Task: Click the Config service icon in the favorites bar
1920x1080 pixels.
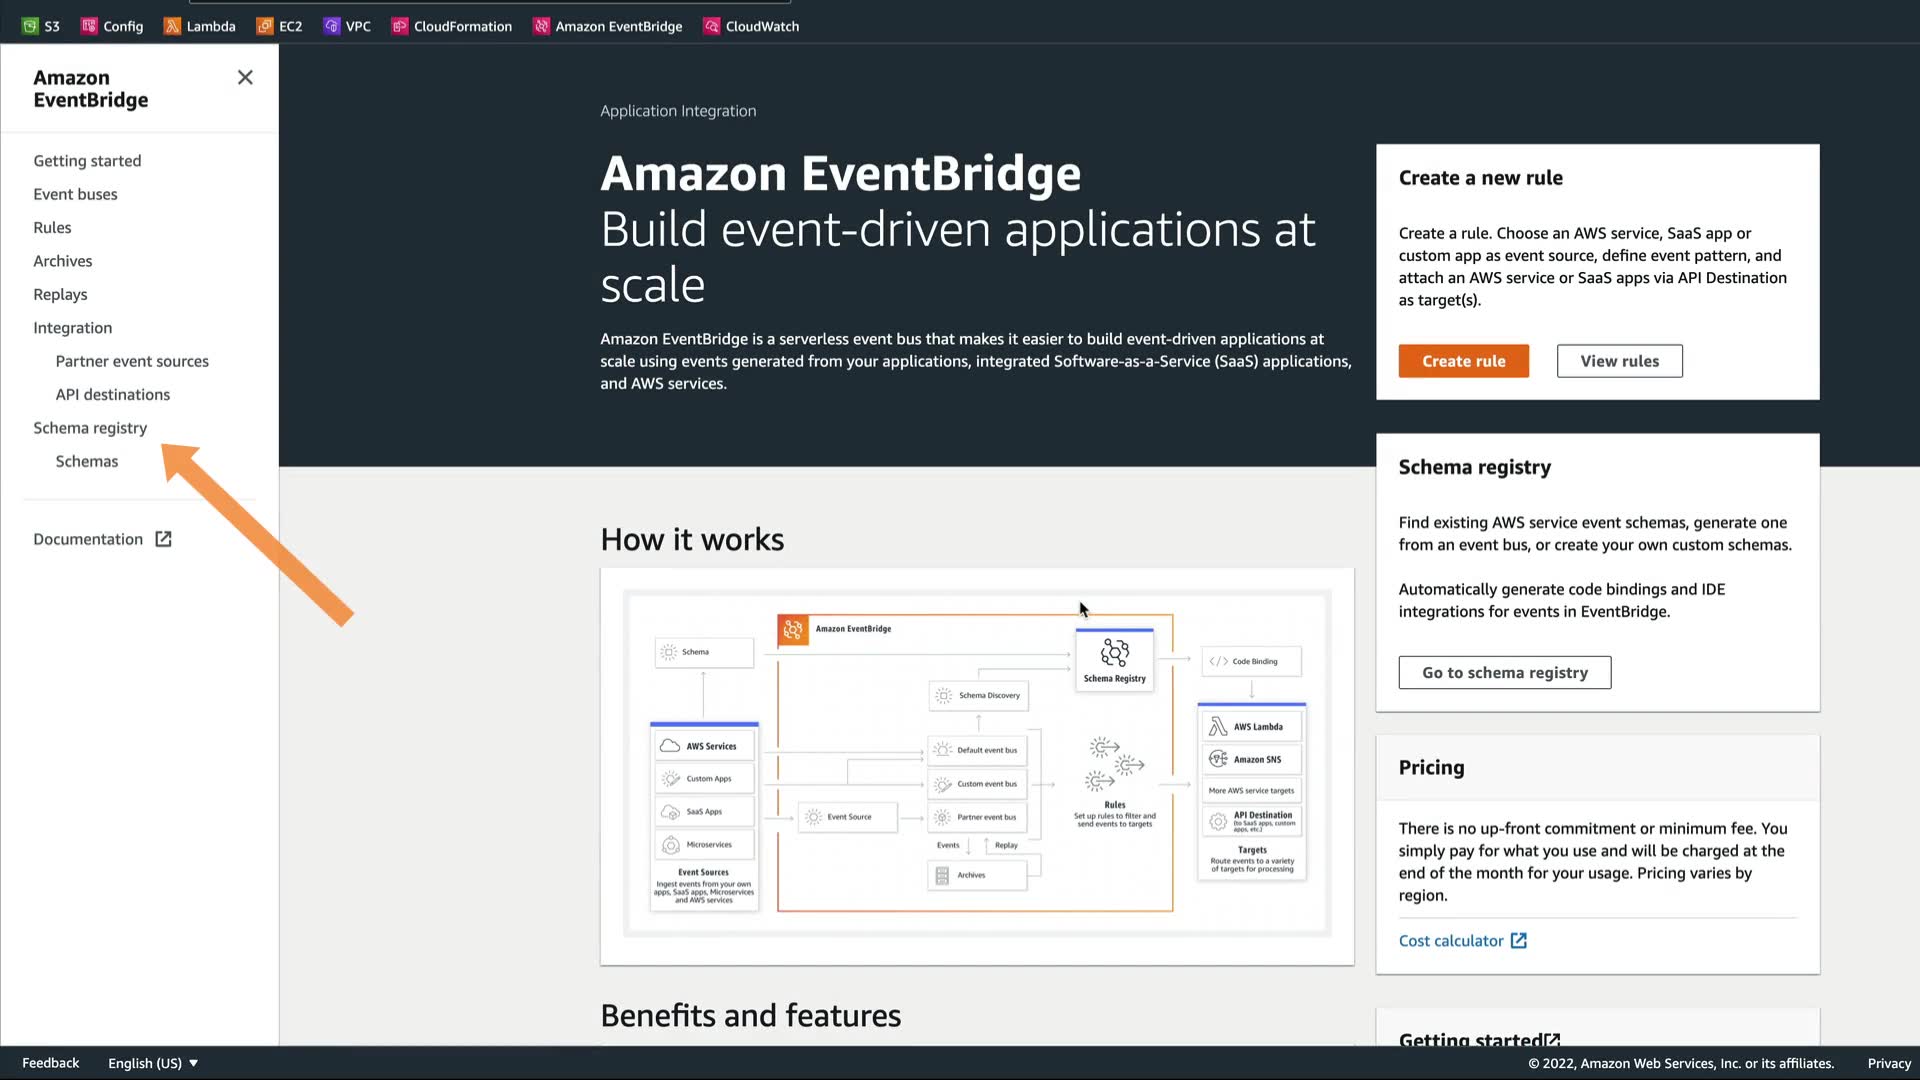Action: tap(89, 26)
